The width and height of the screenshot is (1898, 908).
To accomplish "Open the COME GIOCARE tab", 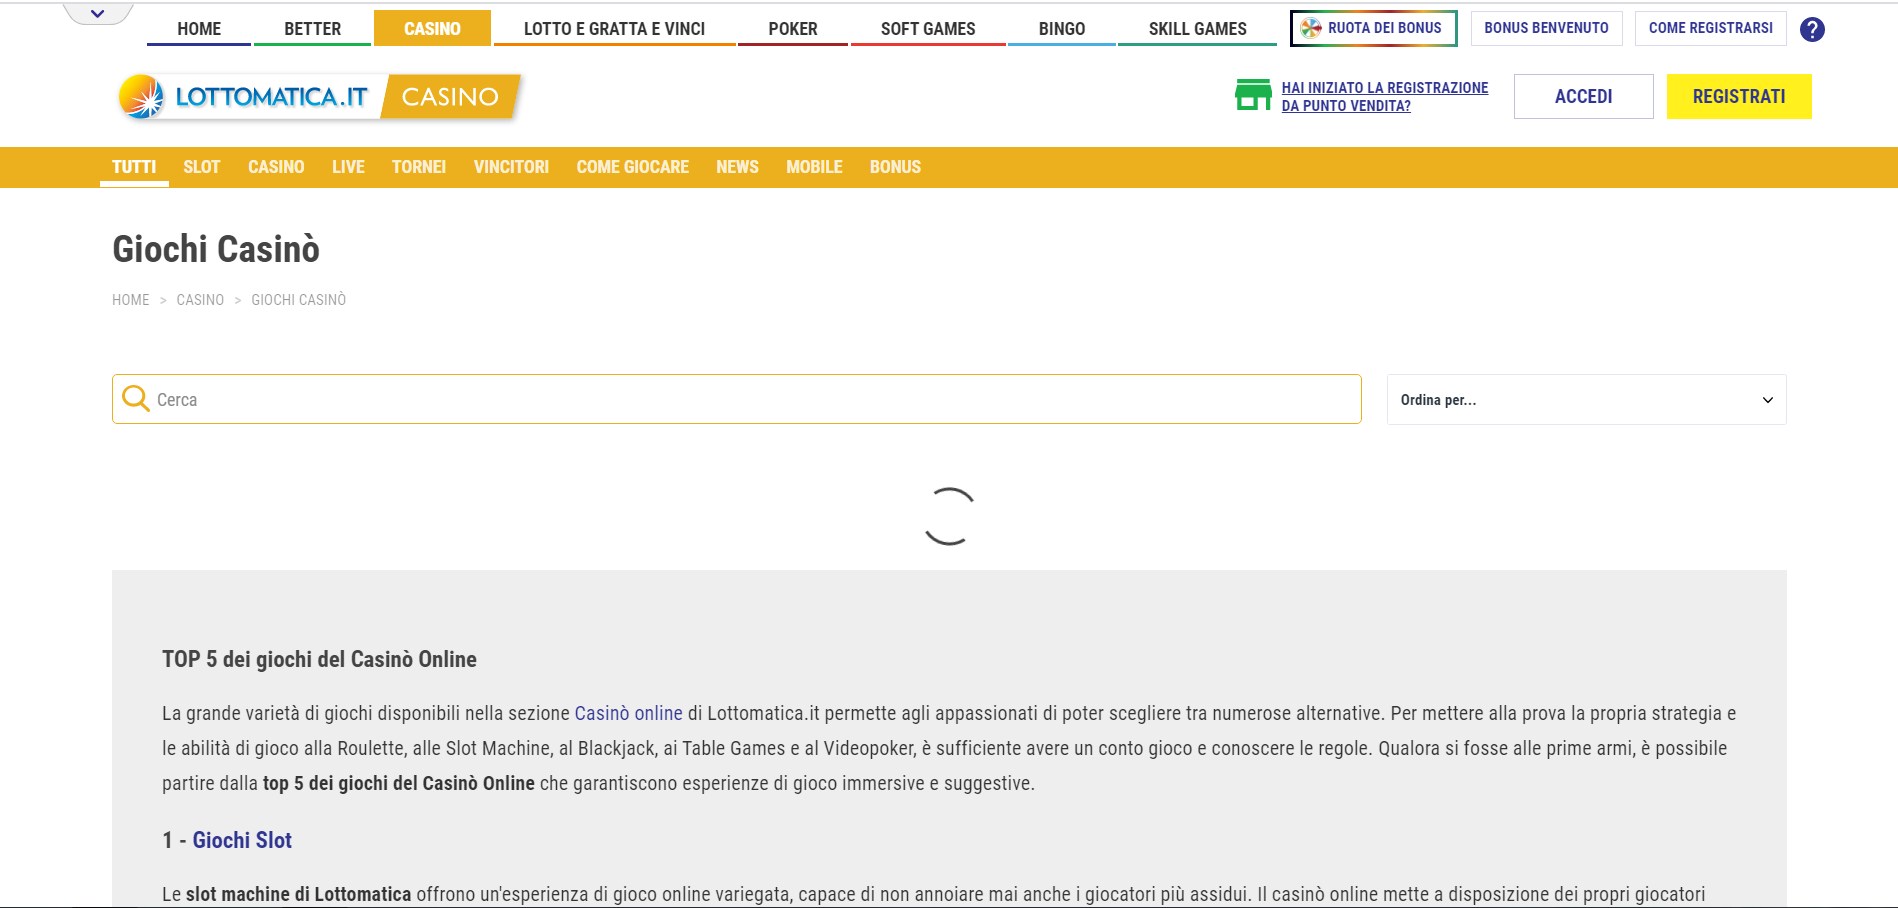I will click(x=632, y=167).
